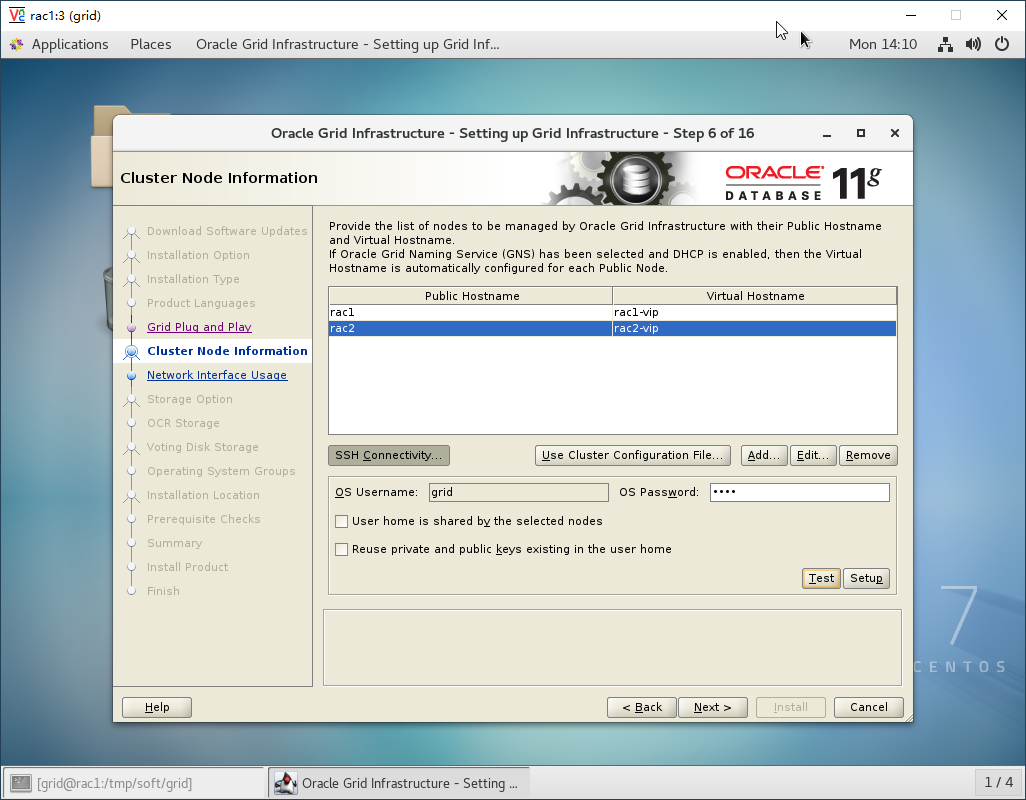Open the Grid Plug and Play step link

pyautogui.click(x=200, y=327)
